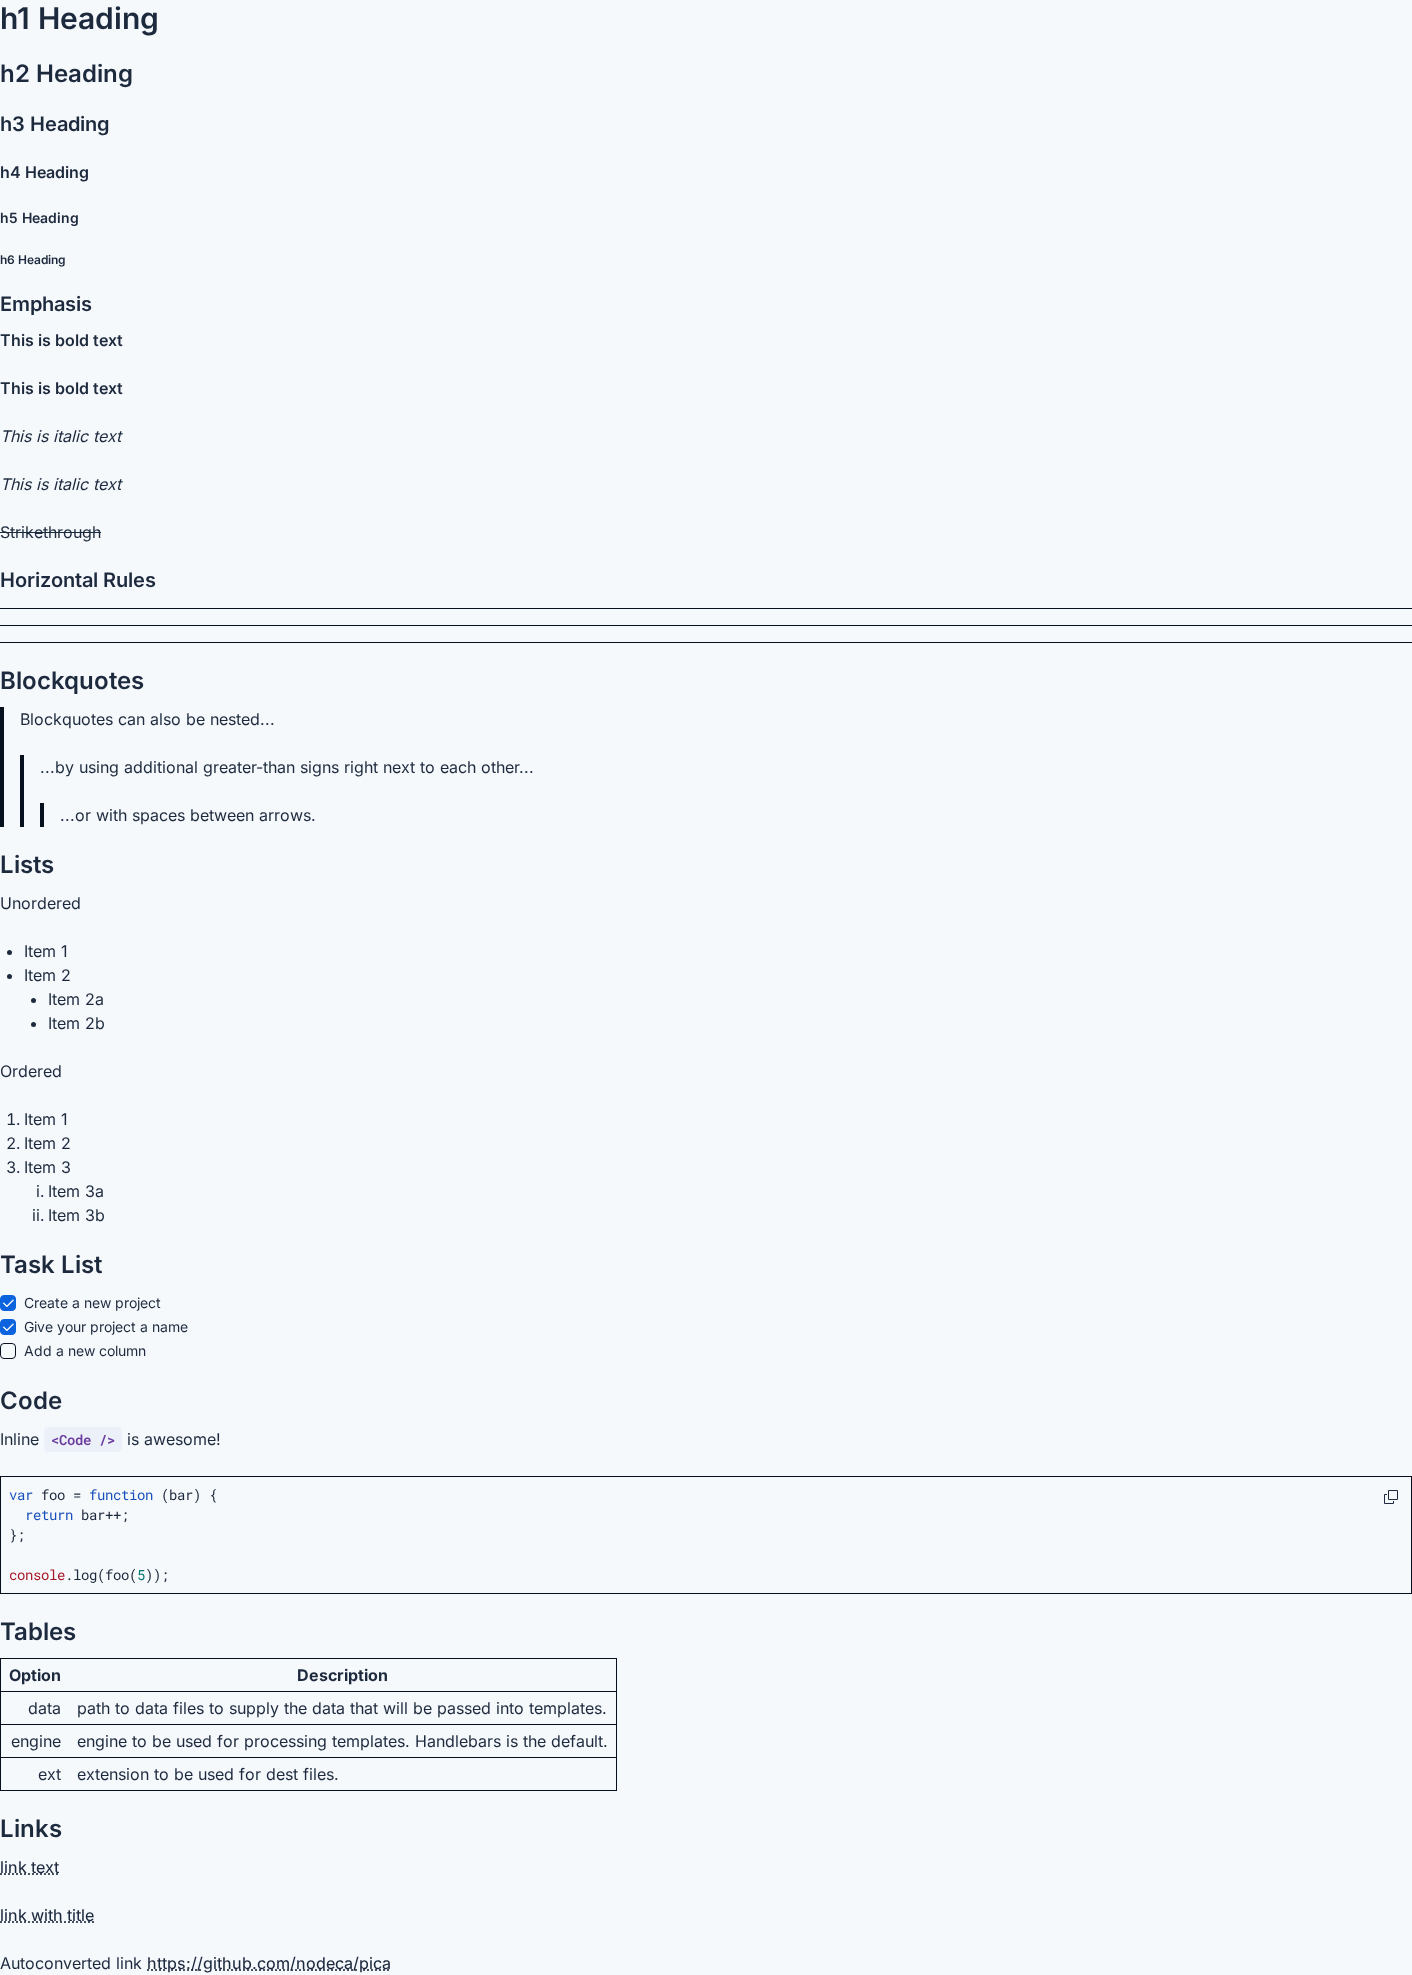
Task: Click the 'Emphasis' section heading
Action: coord(46,304)
